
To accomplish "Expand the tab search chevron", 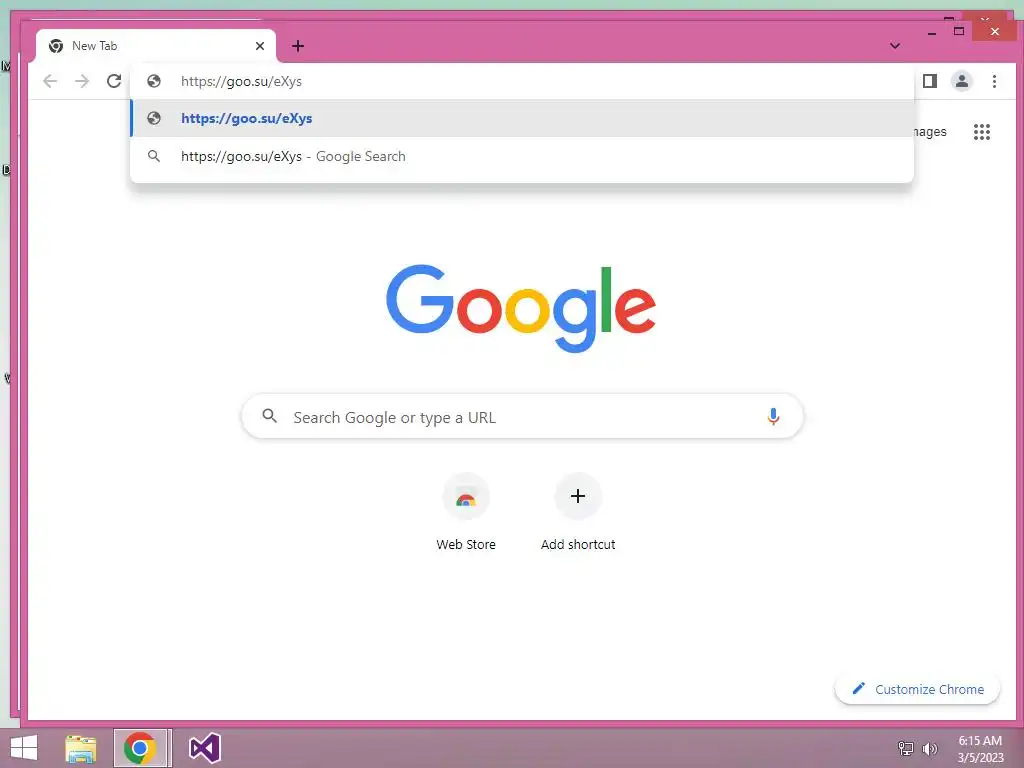I will pos(895,46).
